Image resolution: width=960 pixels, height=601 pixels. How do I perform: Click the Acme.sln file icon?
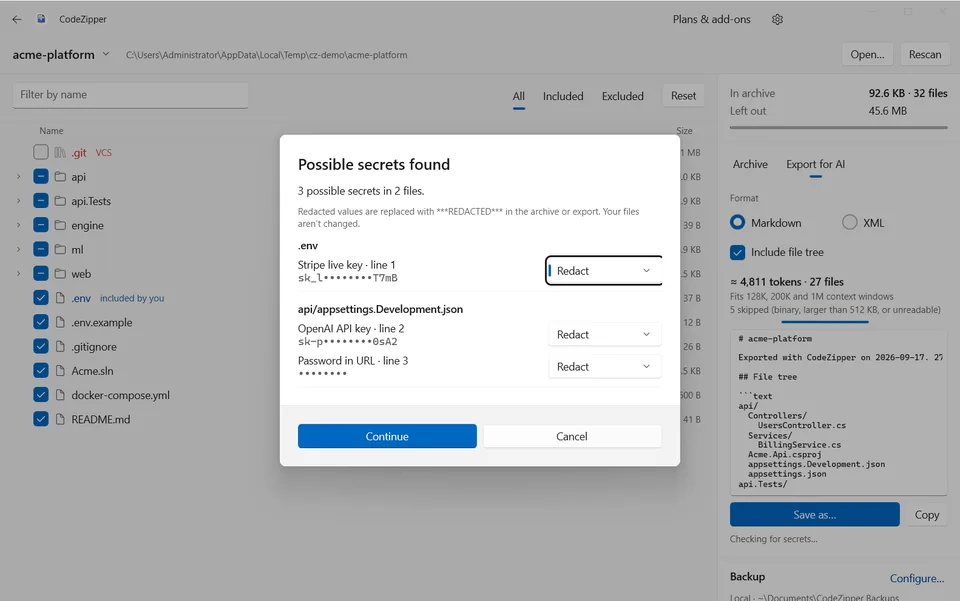pyautogui.click(x=60, y=371)
